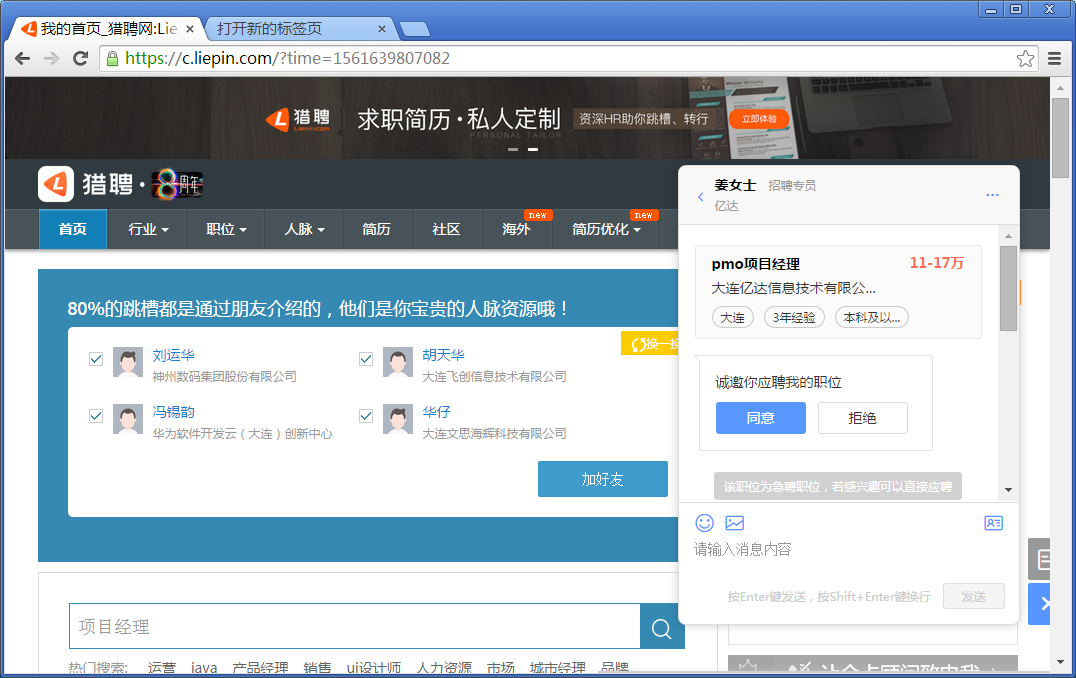
Task: Open 胡天华 profile link
Action: pos(443,355)
